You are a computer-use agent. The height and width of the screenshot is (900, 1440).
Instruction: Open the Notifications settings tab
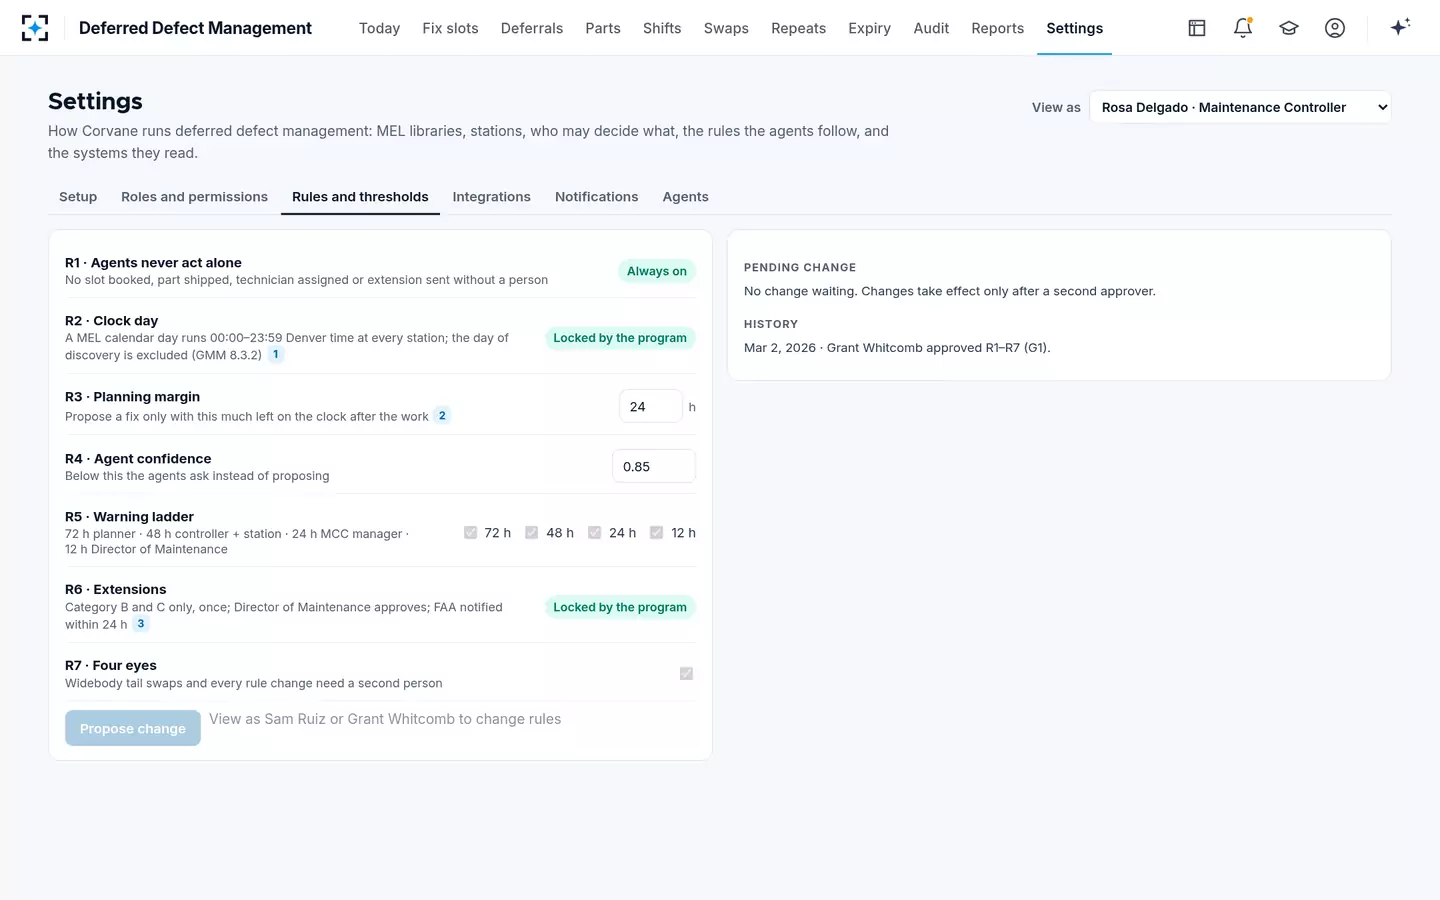coord(596,197)
